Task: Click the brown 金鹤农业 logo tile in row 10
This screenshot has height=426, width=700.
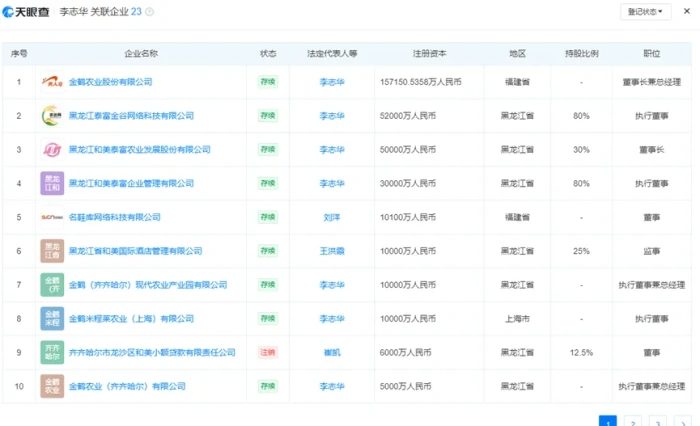Action: 52,386
